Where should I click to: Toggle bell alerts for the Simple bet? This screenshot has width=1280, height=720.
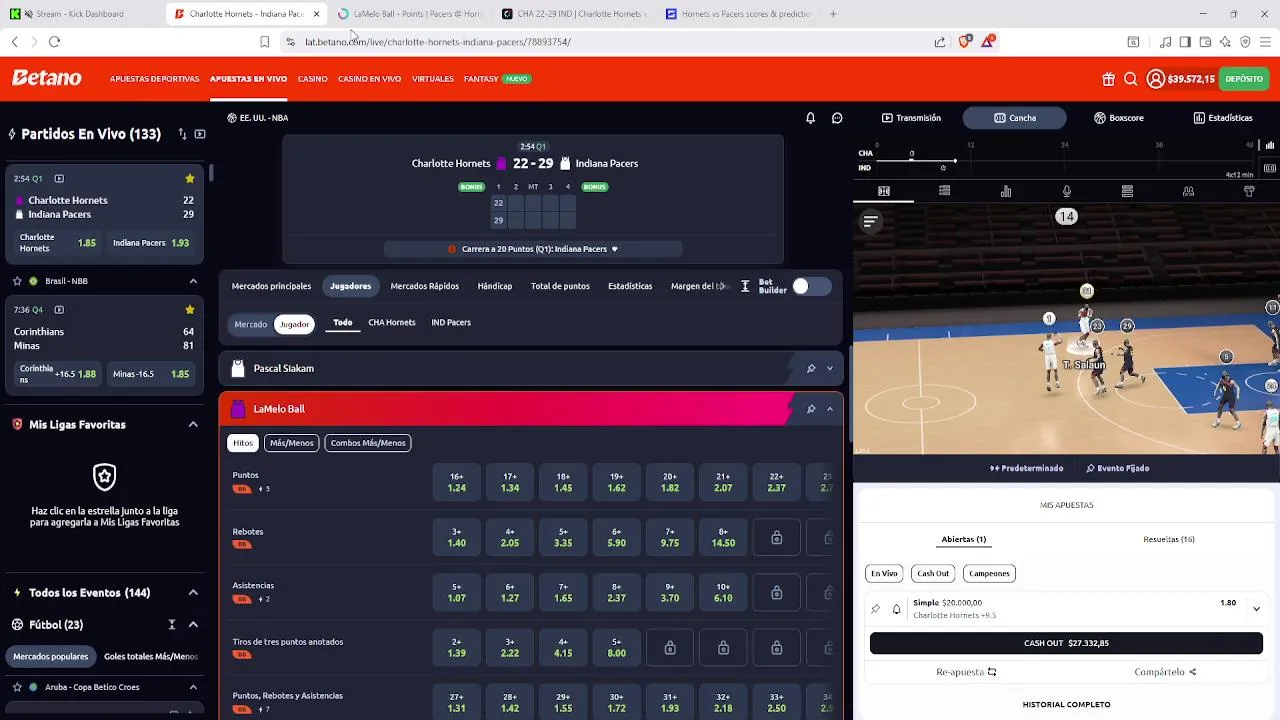[x=896, y=609]
